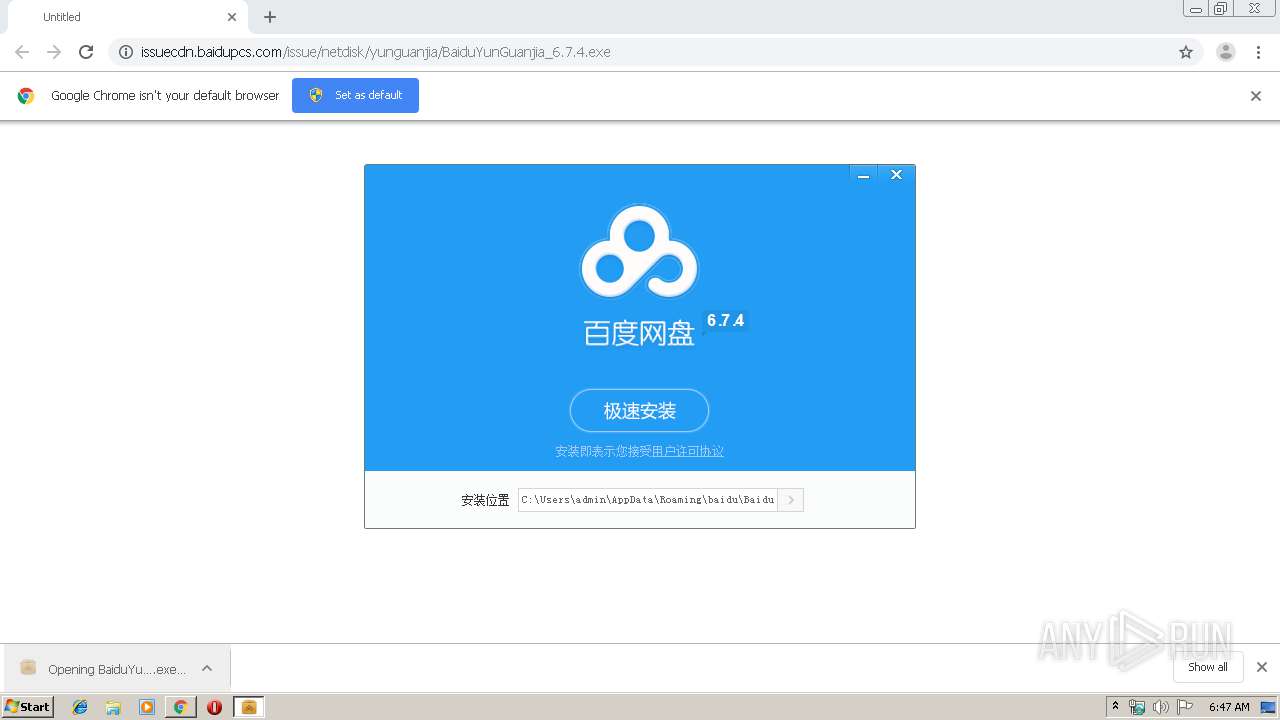
Task: Click the address bar URL
Action: click(x=376, y=52)
